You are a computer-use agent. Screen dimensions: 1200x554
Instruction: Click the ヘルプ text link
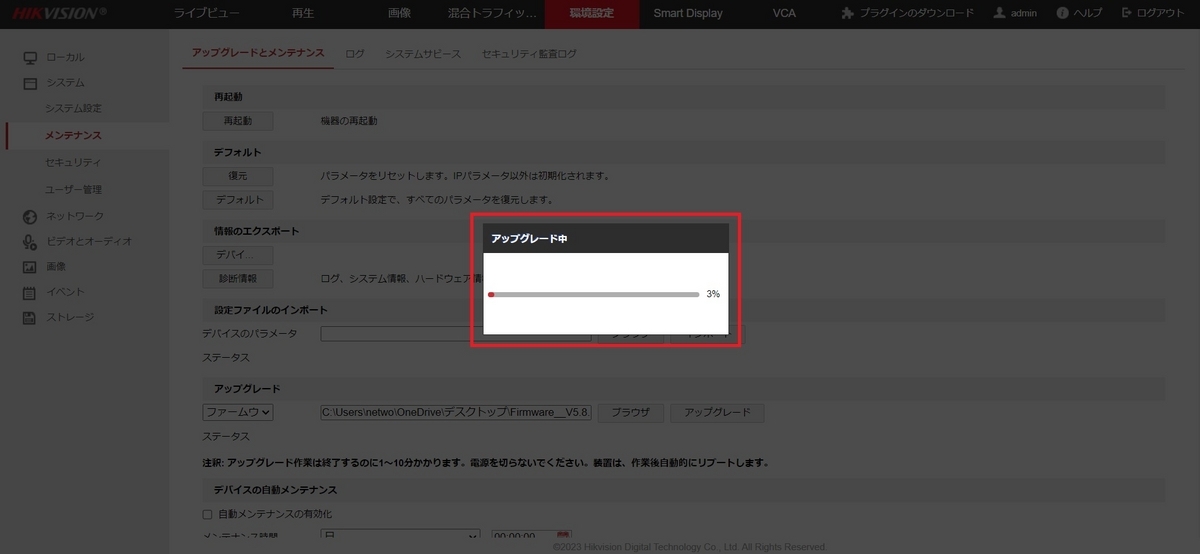pyautogui.click(x=1087, y=14)
